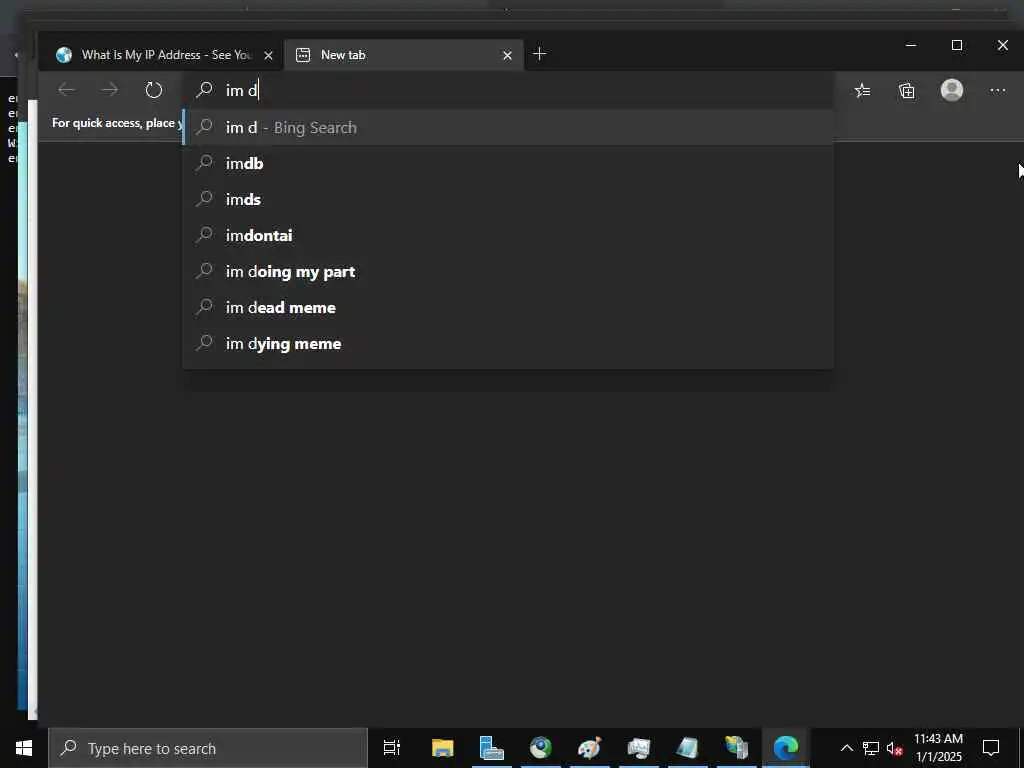Click the muted volume tray icon
The width and height of the screenshot is (1024, 768).
[895, 748]
